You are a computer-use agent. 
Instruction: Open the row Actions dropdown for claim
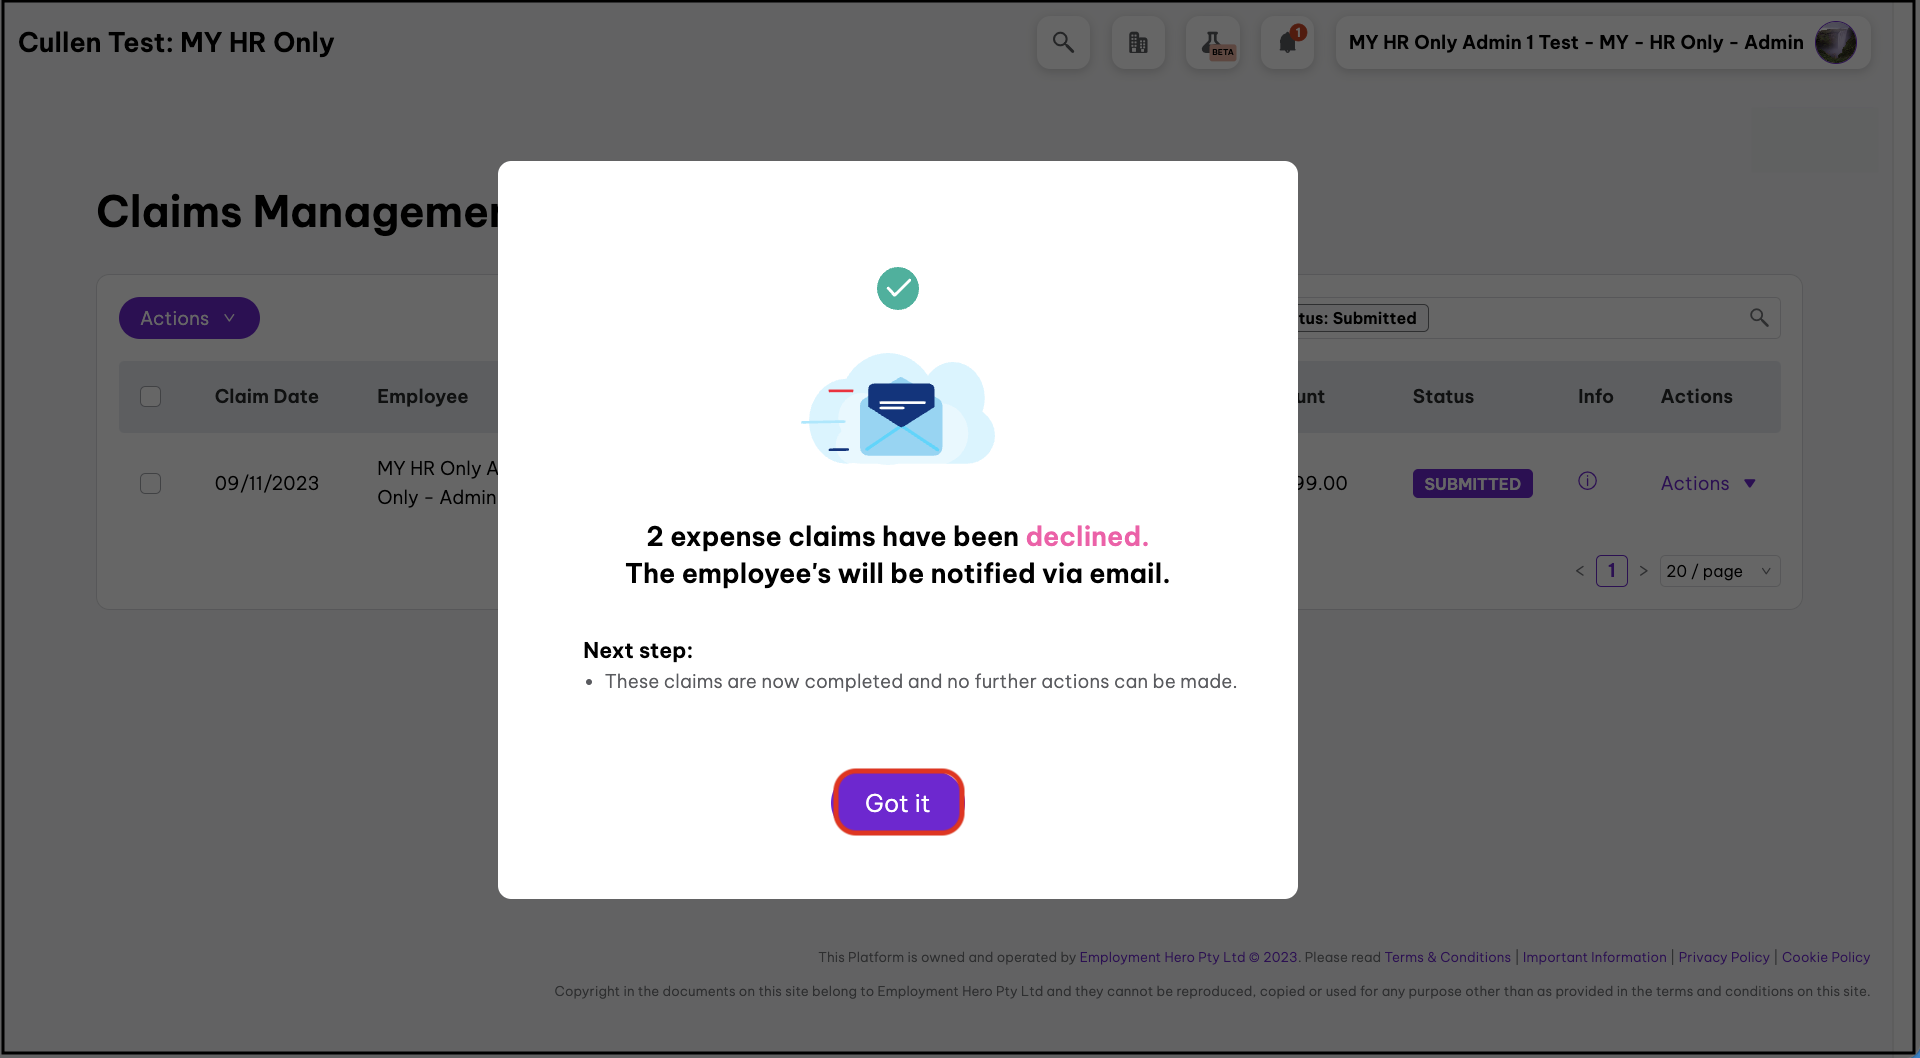pos(1708,484)
